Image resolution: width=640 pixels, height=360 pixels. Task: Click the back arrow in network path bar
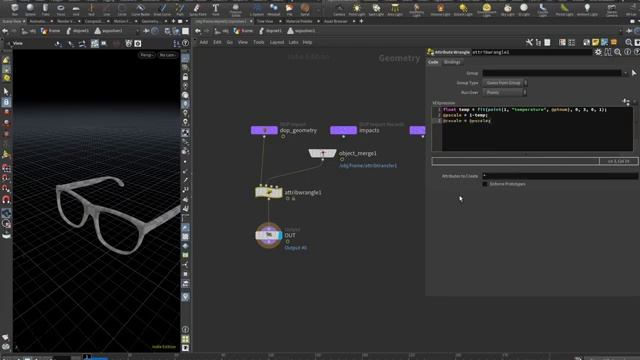pos(198,31)
